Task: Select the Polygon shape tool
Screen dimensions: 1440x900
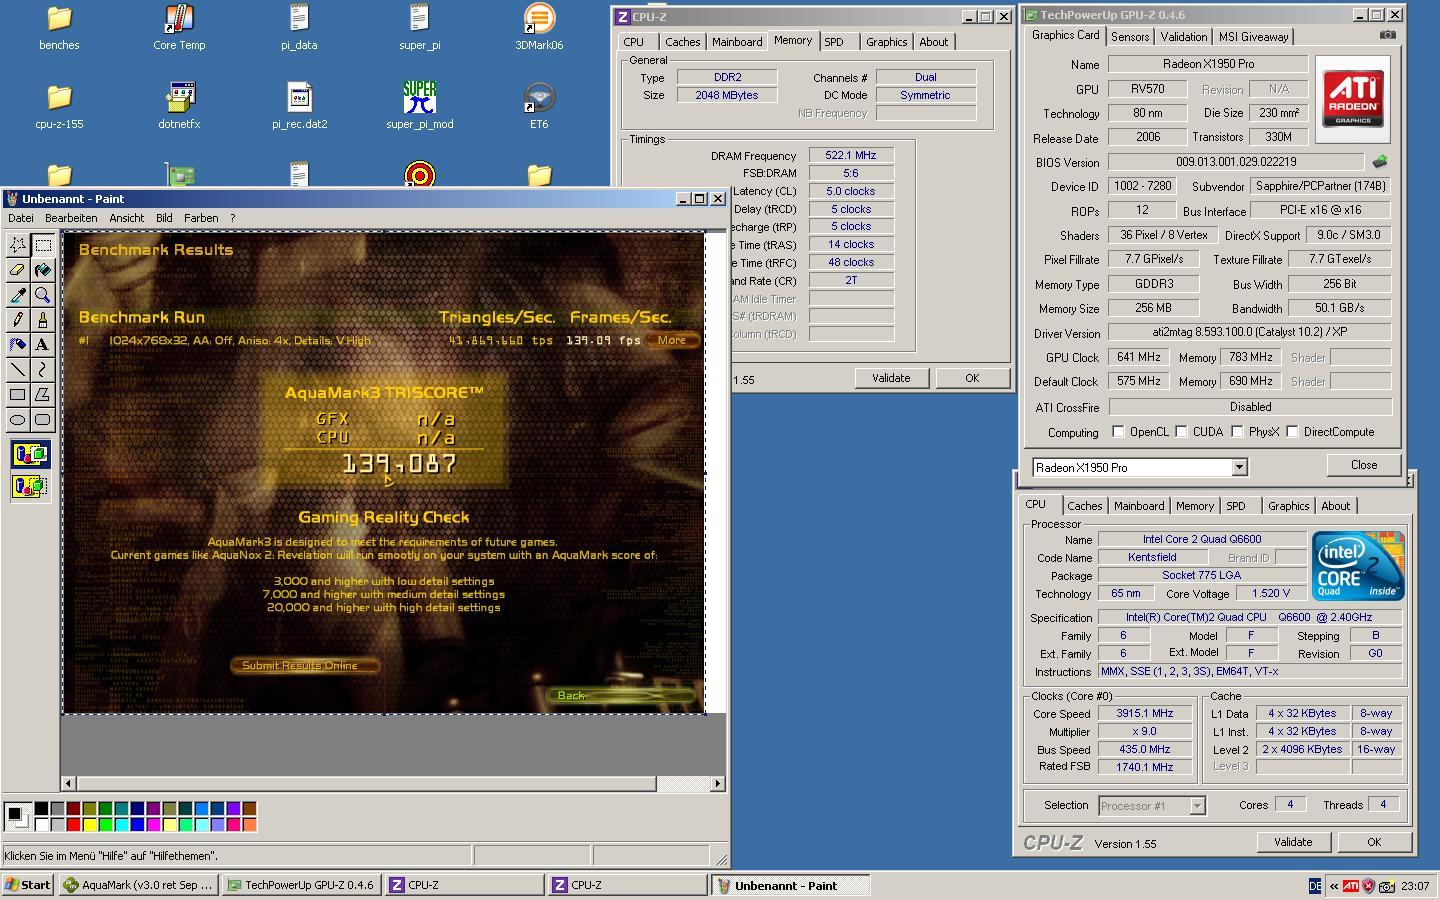Action: 43,395
